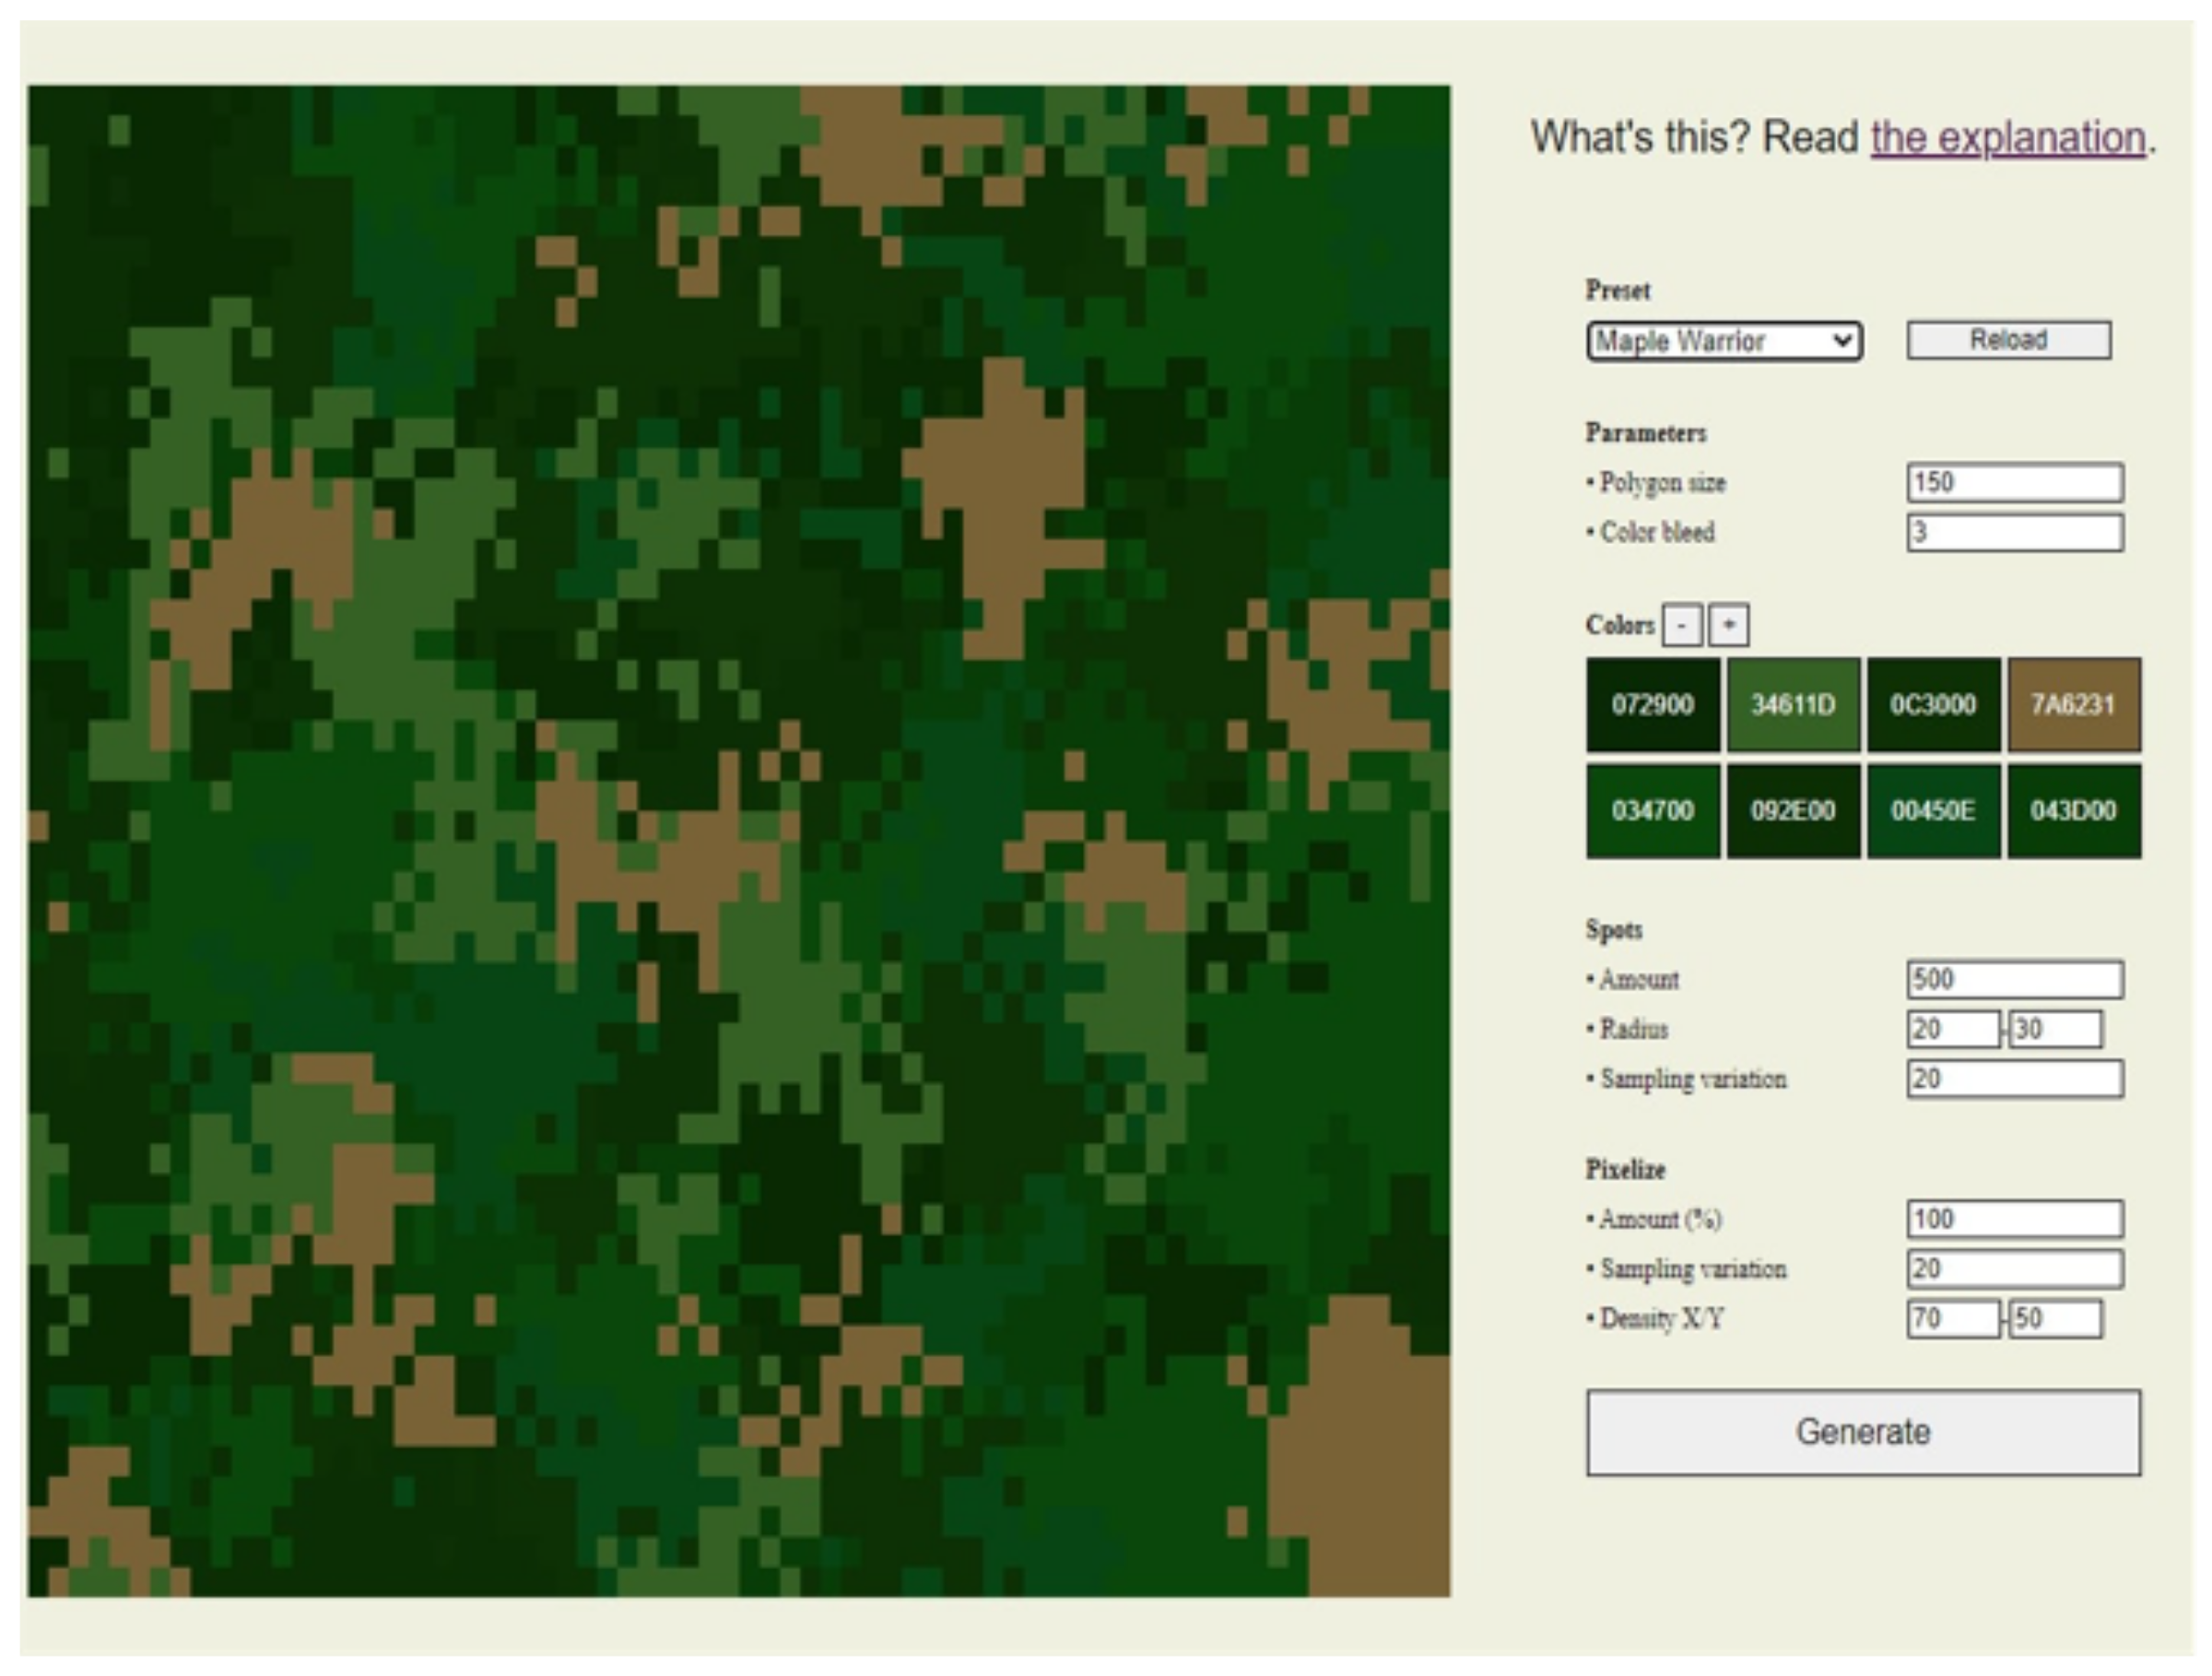This screenshot has width=2212, height=1676.
Task: Select the 34611D color swatch
Action: (1793, 705)
